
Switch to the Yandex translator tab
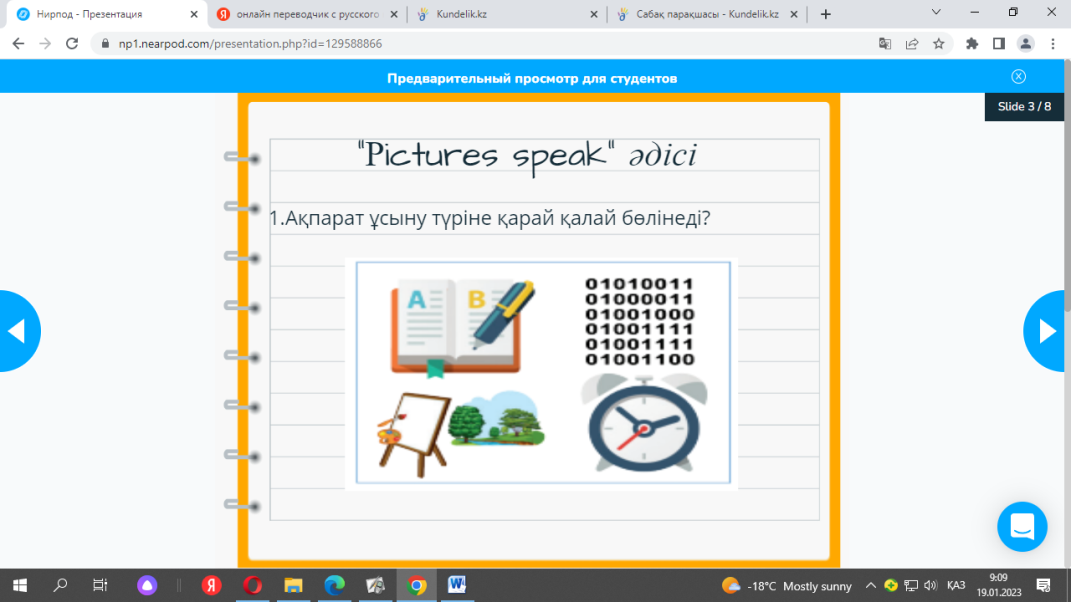coord(307,14)
